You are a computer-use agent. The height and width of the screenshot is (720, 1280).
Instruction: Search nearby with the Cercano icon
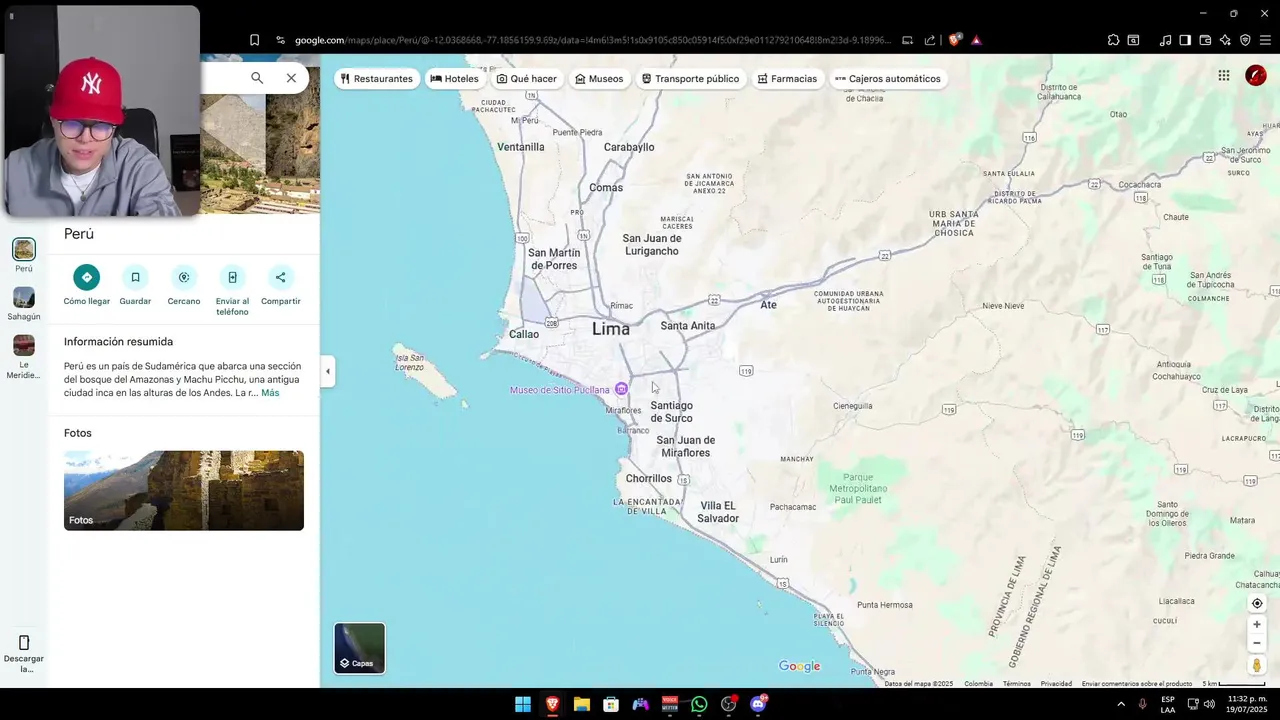pos(184,277)
